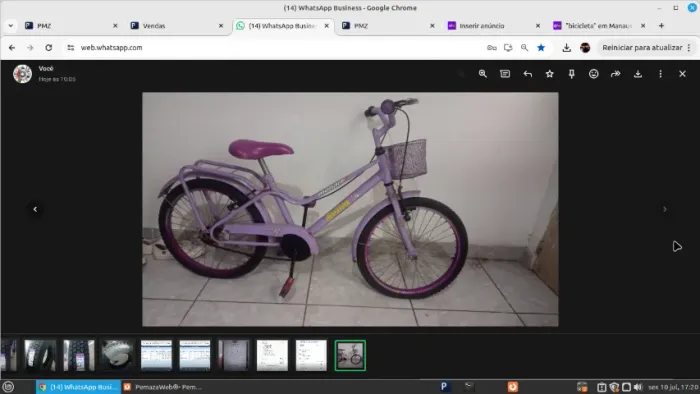Open the sender's profile picture avatar
This screenshot has height=394, width=700.
click(x=22, y=74)
